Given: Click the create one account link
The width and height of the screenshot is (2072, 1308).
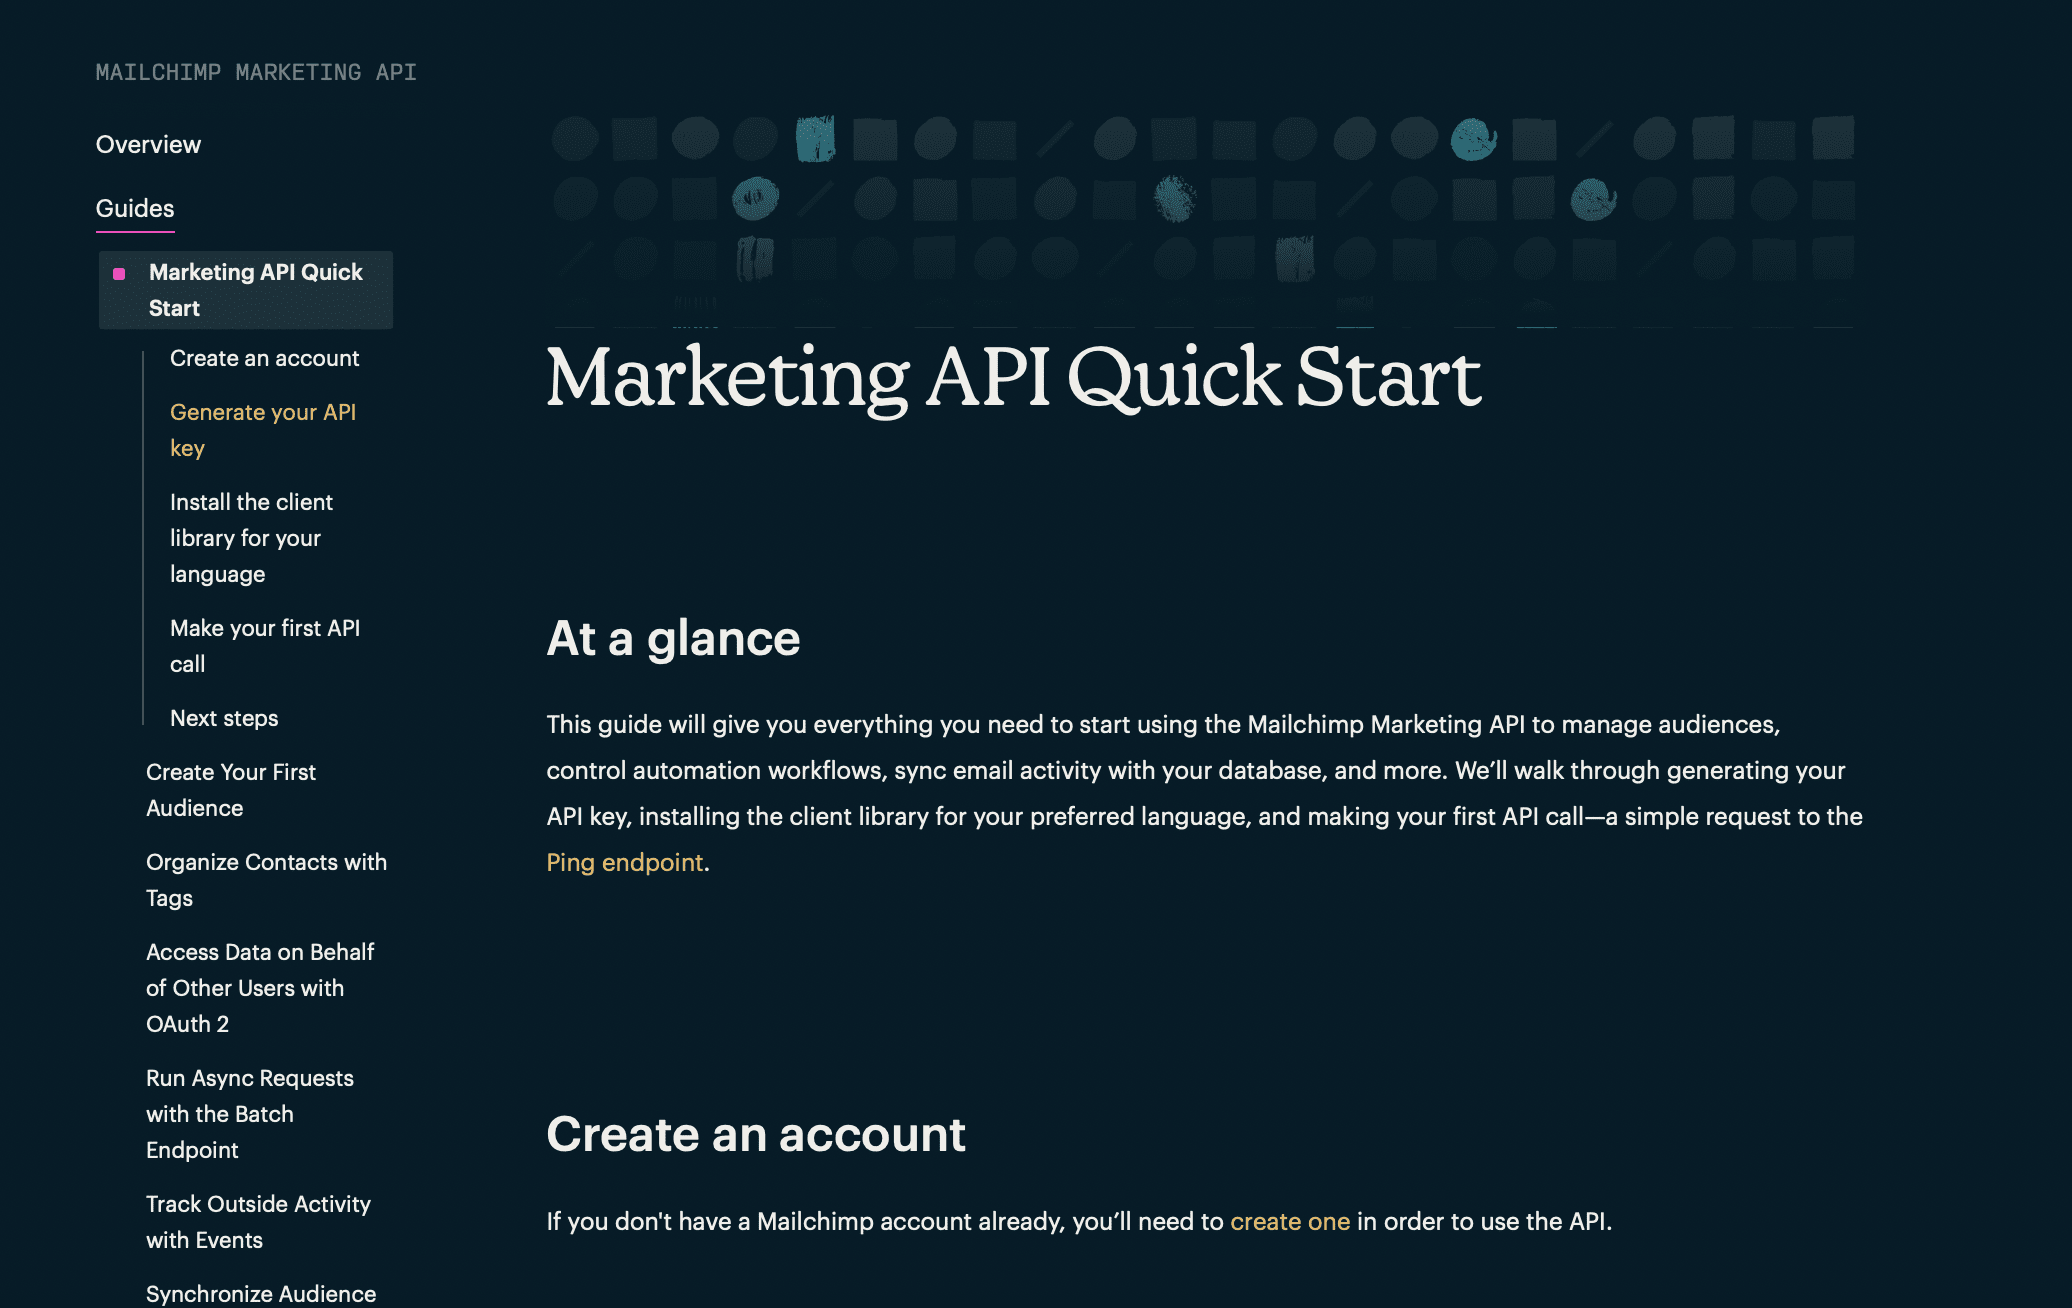Looking at the screenshot, I should pos(1287,1219).
